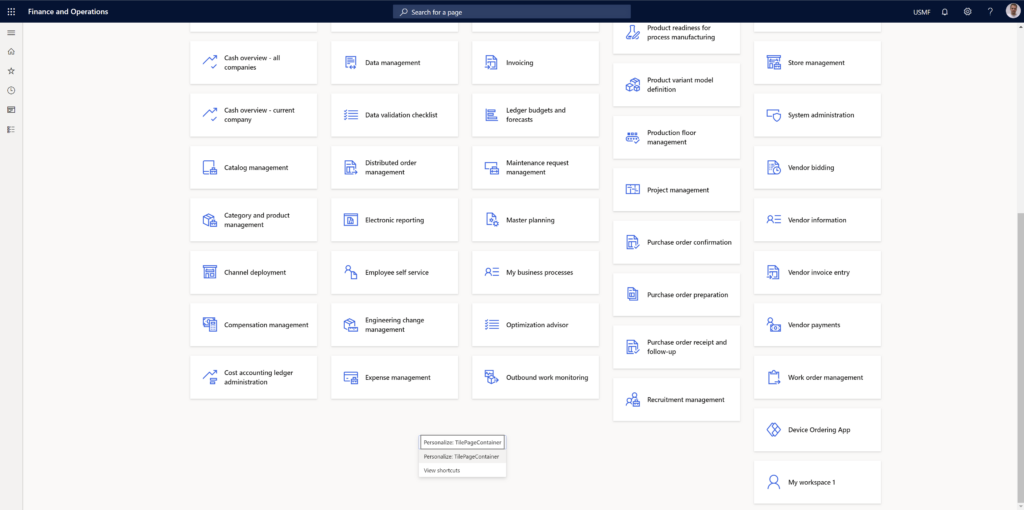
Task: Click the Optimization advisor checklist icon
Action: (492, 325)
